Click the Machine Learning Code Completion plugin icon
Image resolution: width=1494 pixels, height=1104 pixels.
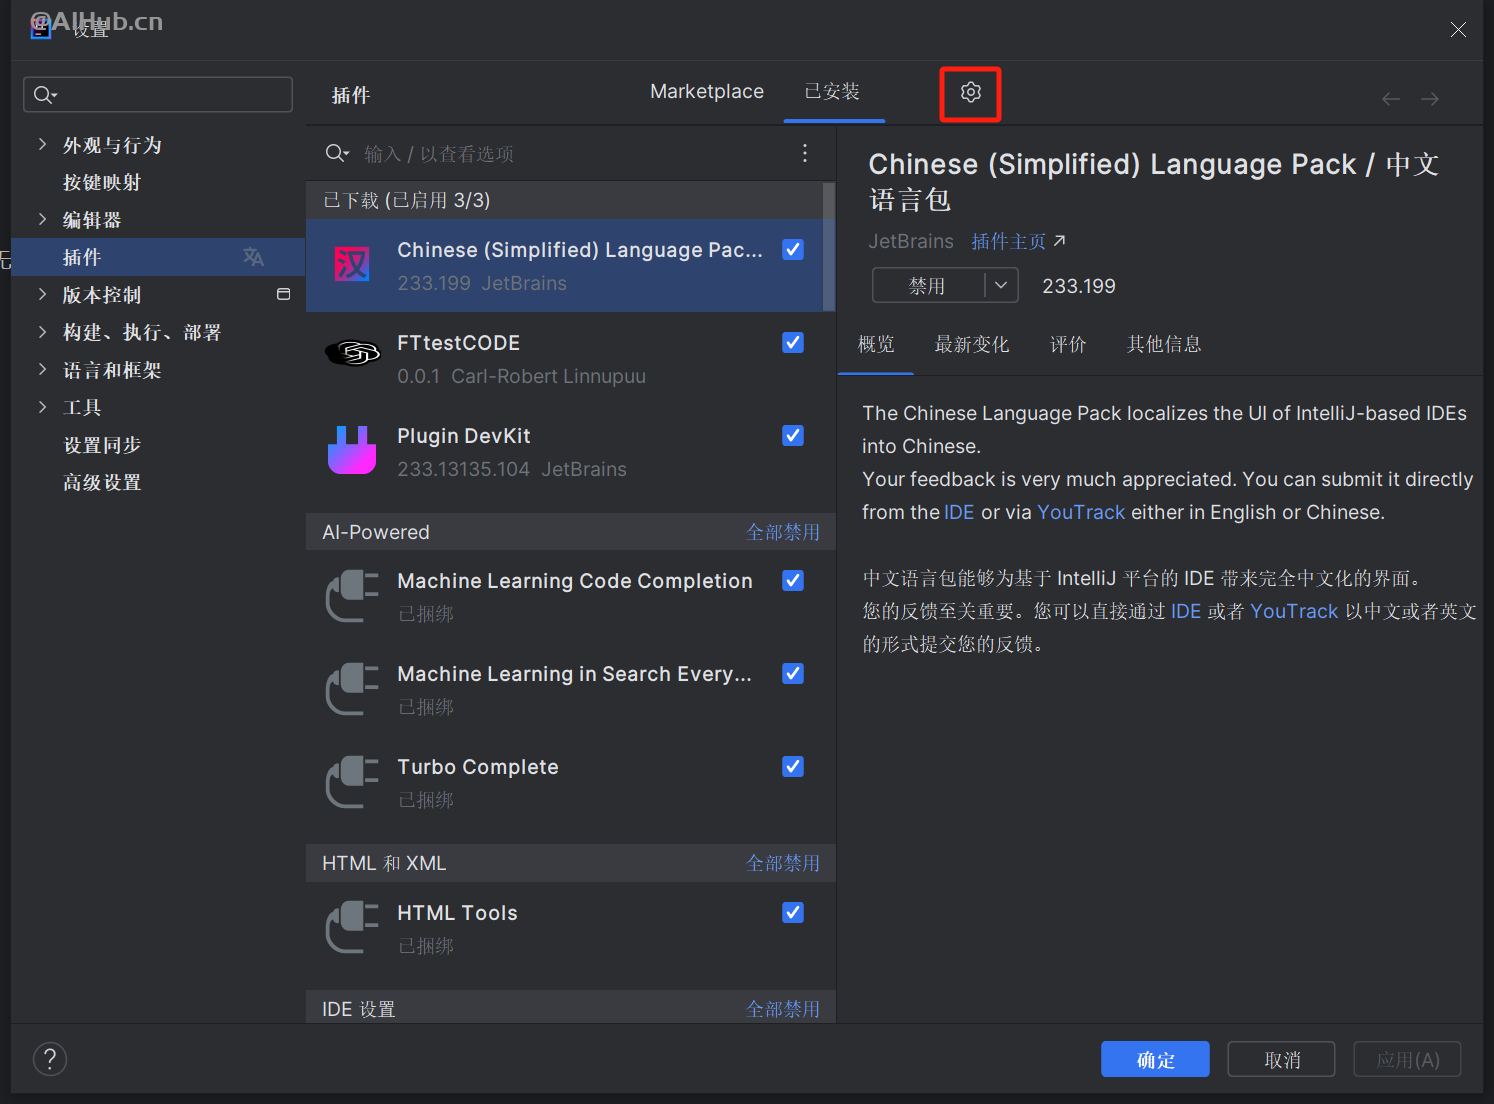(352, 596)
